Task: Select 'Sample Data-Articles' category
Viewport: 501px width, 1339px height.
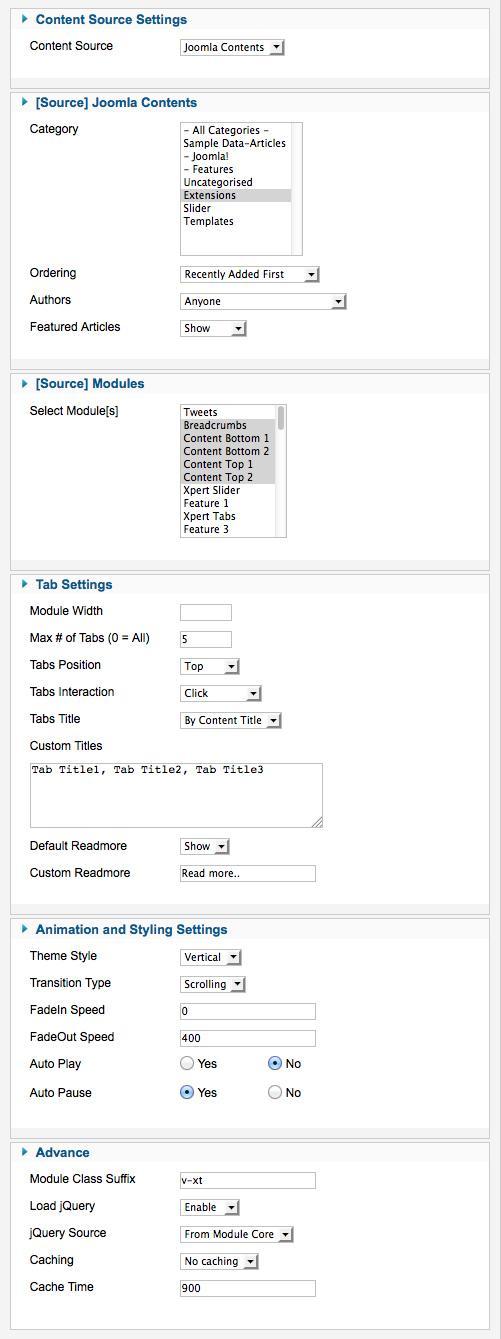Action: [x=236, y=143]
